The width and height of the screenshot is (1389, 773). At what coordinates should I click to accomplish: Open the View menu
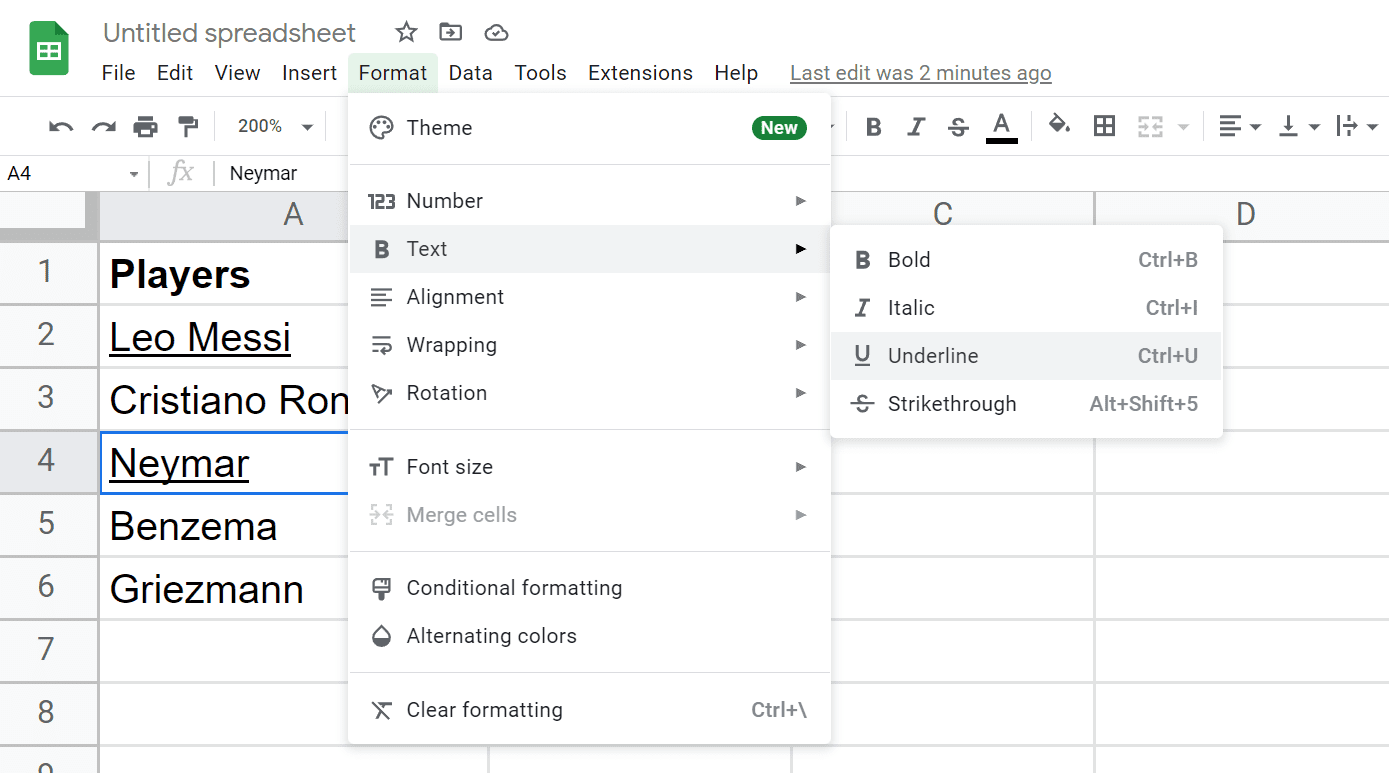(238, 73)
